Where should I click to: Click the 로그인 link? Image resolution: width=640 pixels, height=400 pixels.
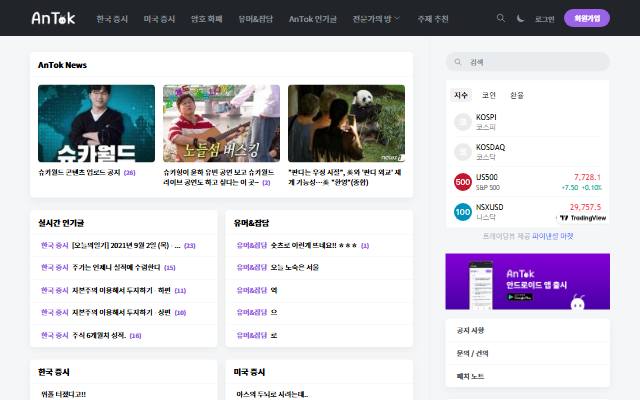coord(544,19)
